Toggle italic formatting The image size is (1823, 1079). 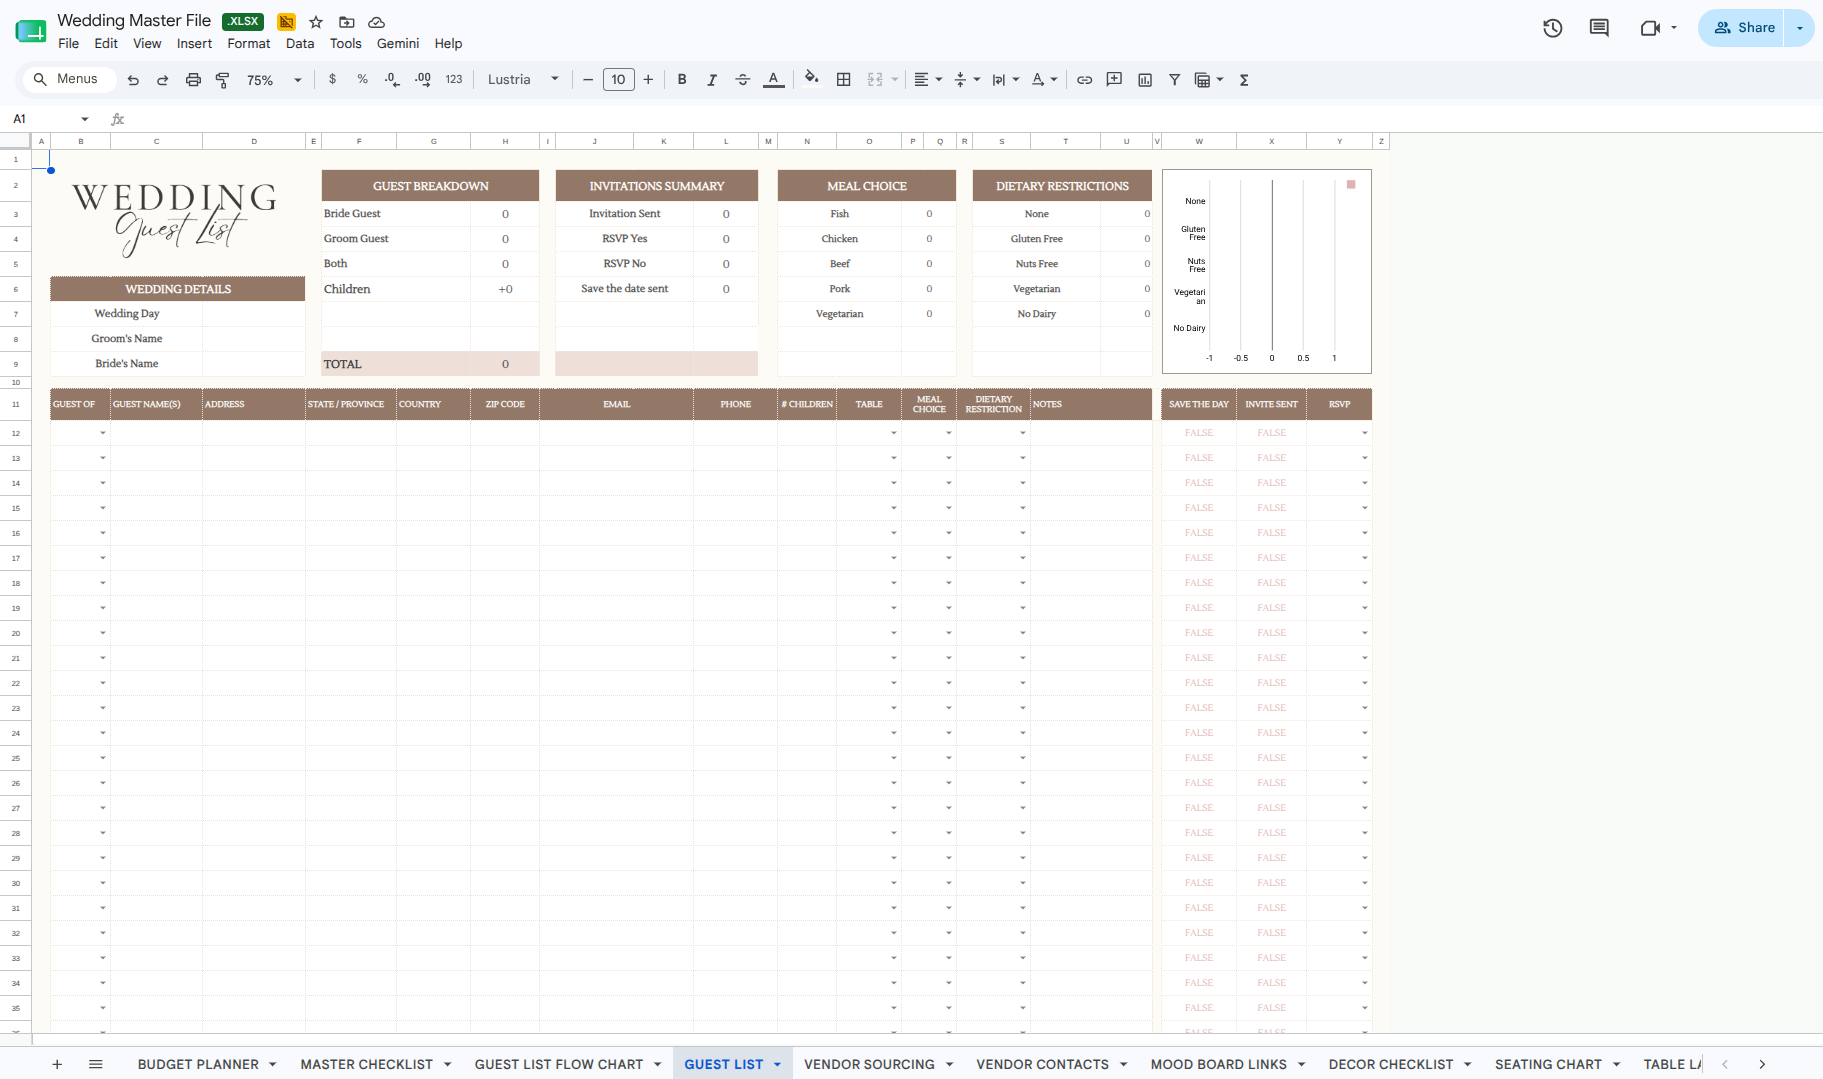coord(712,80)
